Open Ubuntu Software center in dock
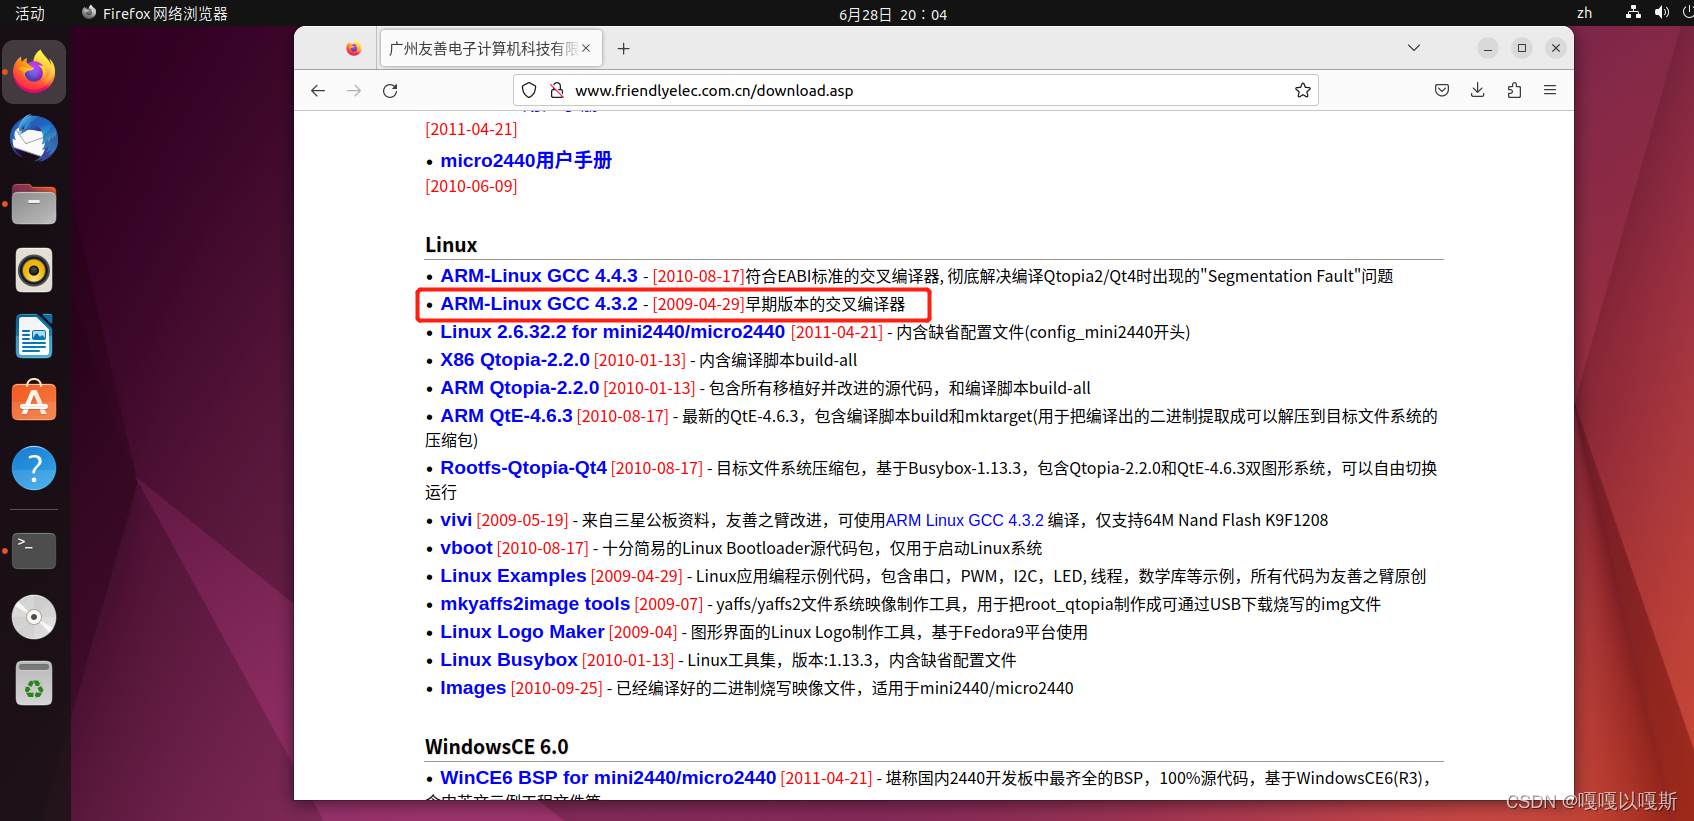1694x821 pixels. 34,402
